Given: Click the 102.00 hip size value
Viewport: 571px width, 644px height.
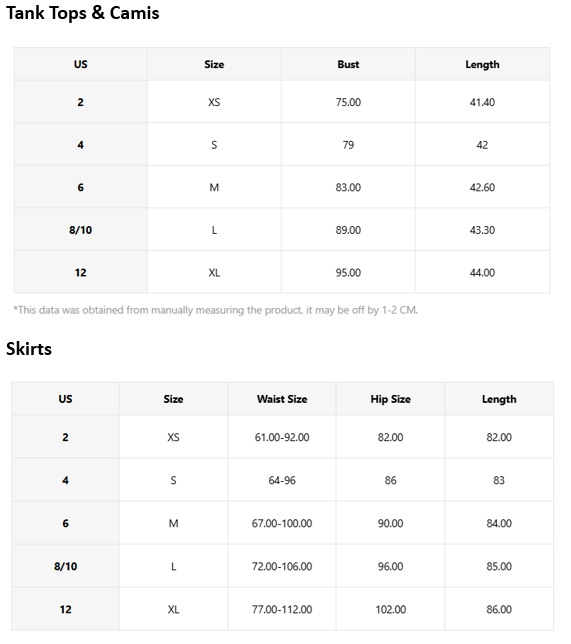Looking at the screenshot, I should click(x=391, y=610).
